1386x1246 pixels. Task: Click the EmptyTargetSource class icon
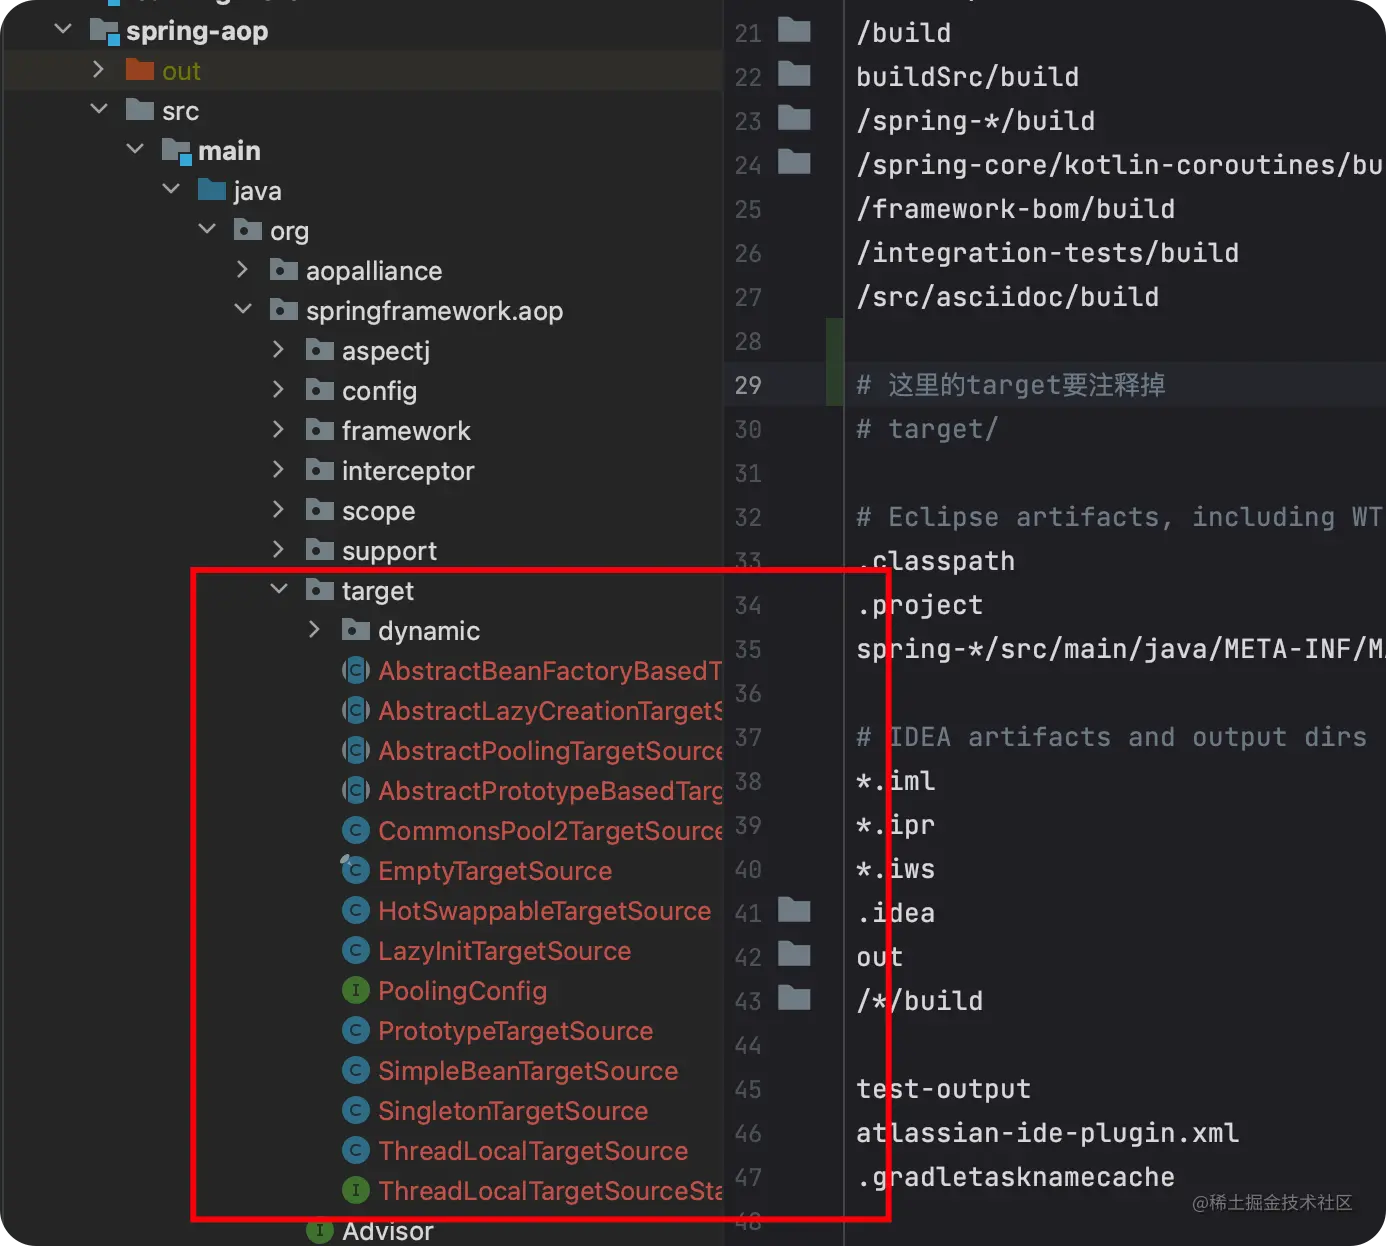[355, 870]
